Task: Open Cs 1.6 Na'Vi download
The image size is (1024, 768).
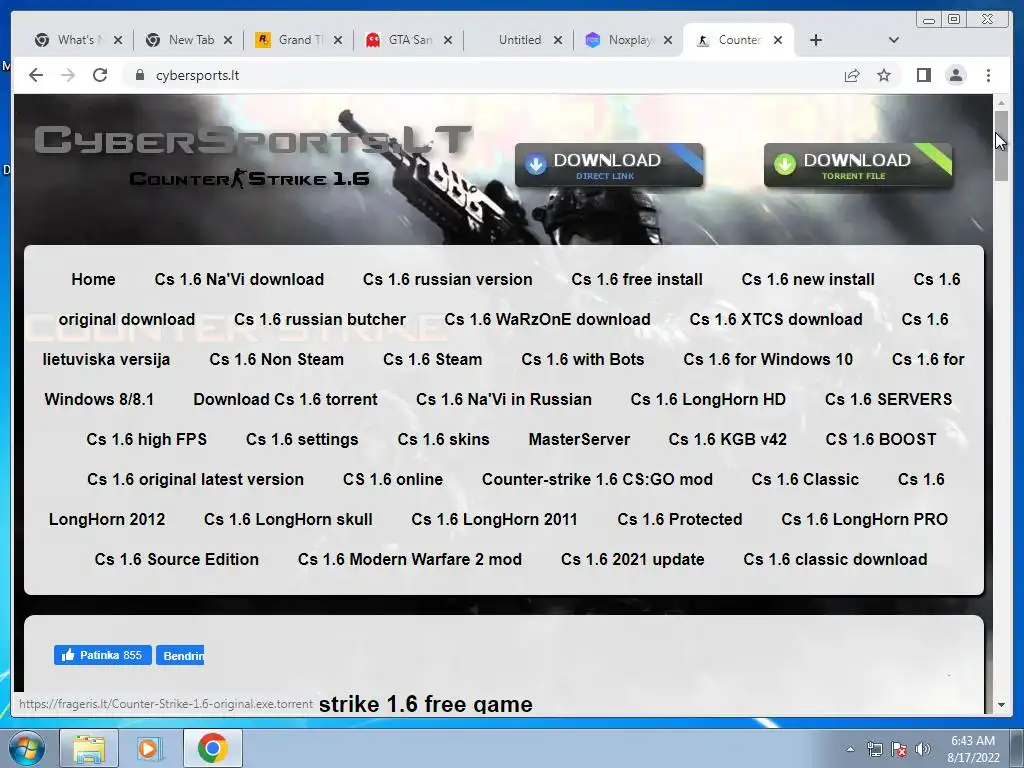Action: pyautogui.click(x=239, y=280)
